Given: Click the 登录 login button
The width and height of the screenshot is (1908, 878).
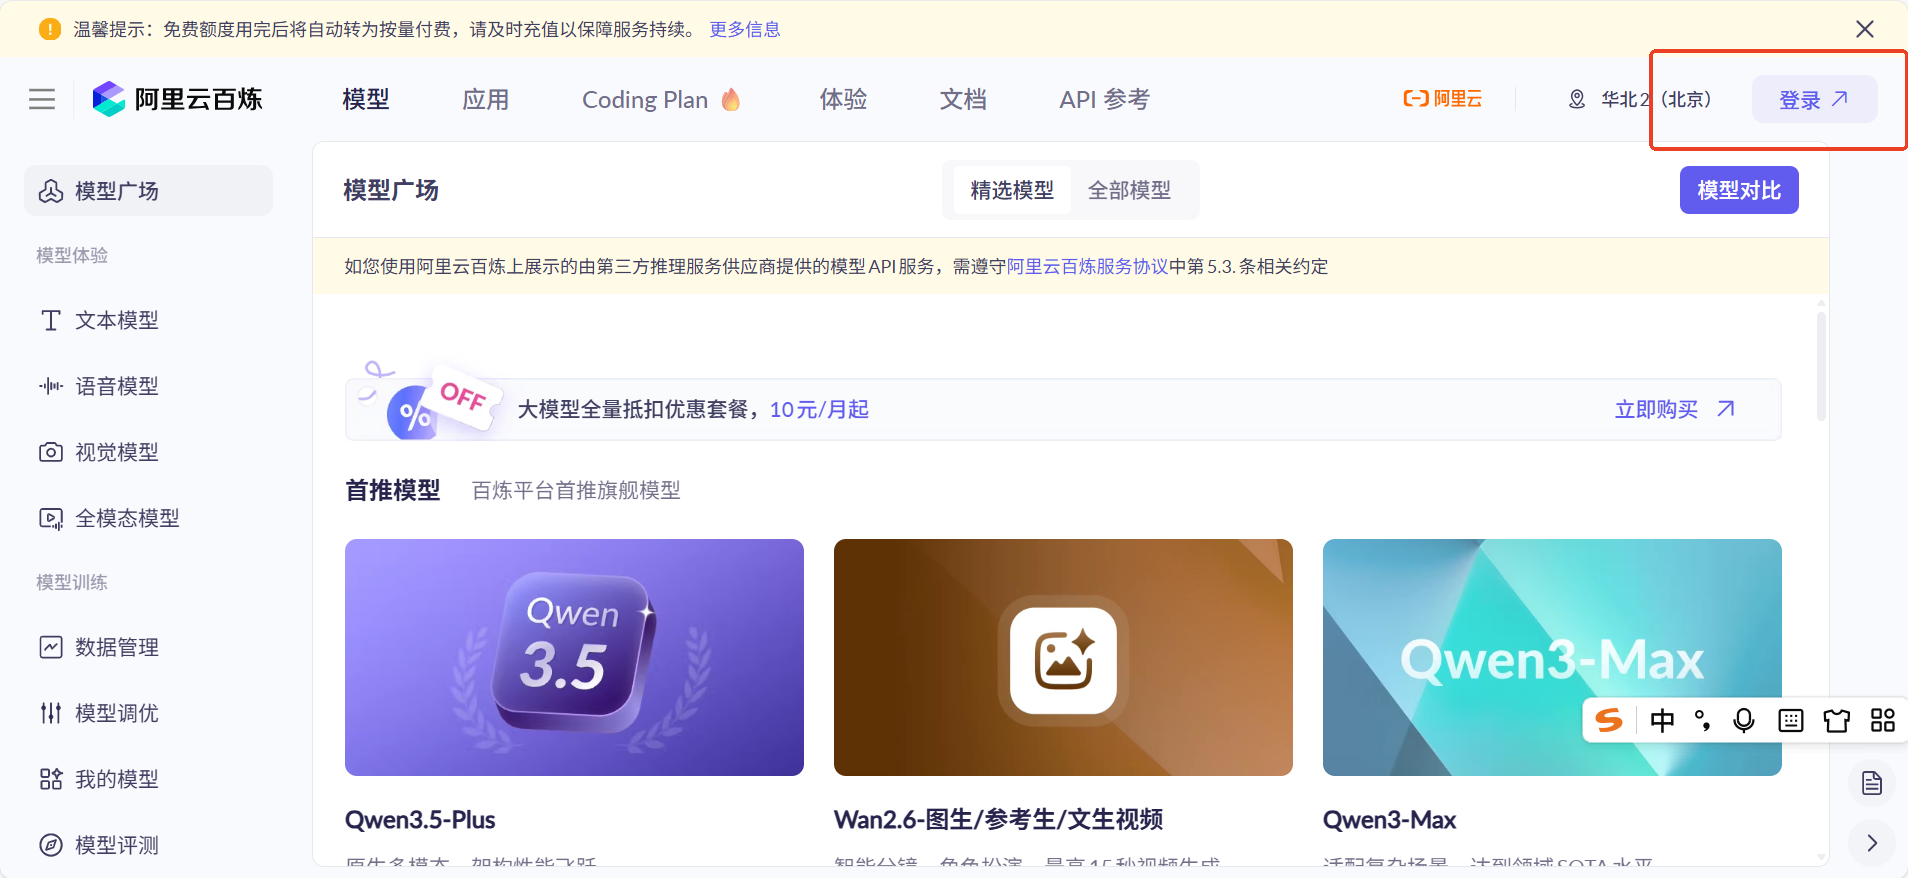Looking at the screenshot, I should 1814,99.
